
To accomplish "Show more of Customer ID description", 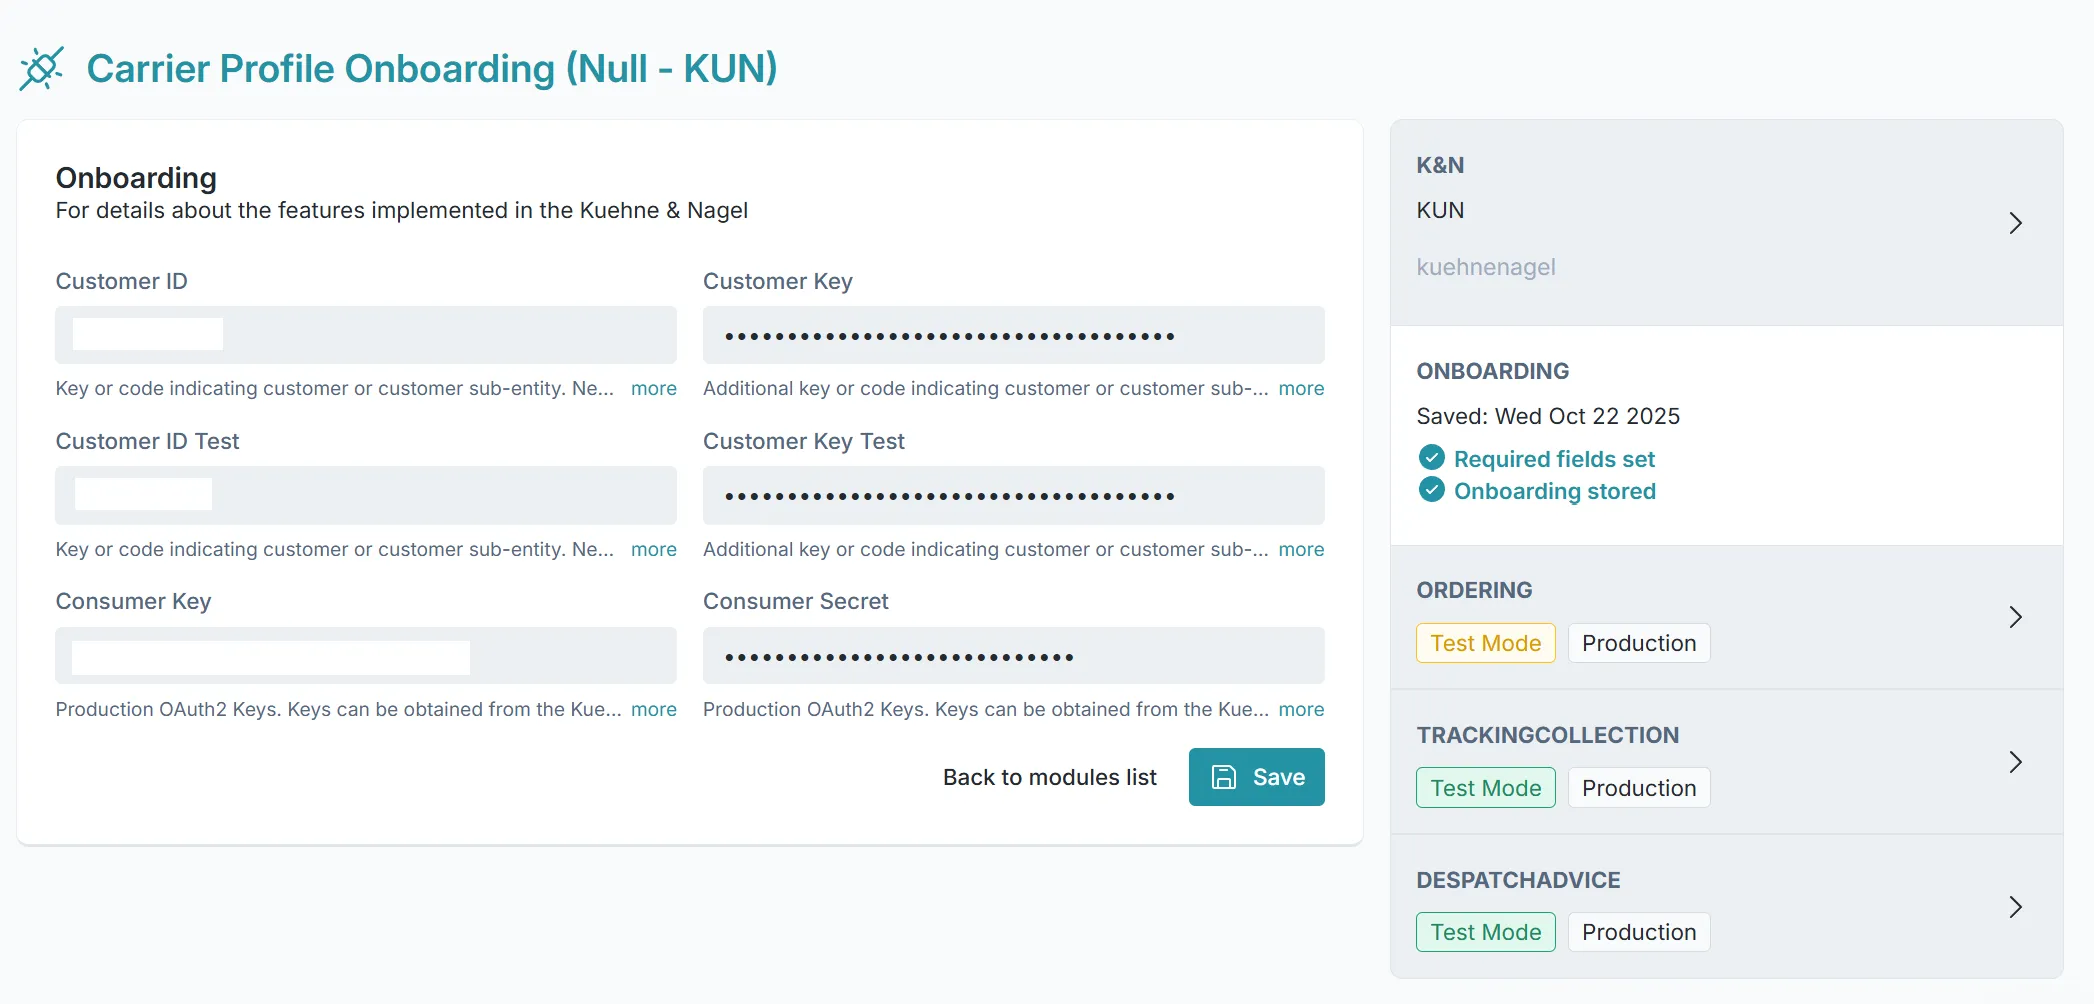I will (653, 389).
